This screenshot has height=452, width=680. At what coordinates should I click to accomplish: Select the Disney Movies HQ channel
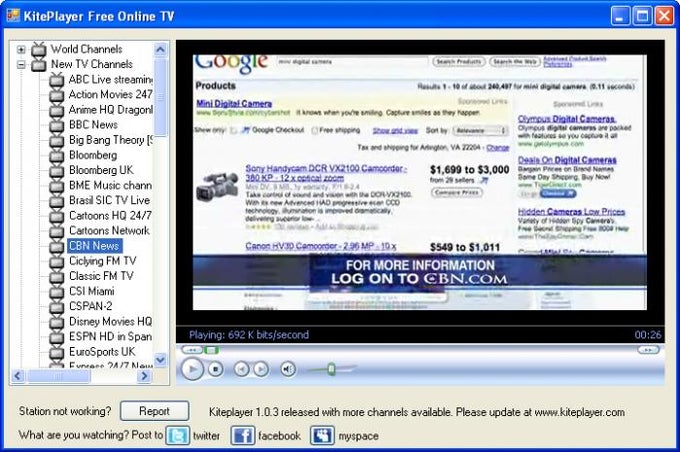point(111,321)
